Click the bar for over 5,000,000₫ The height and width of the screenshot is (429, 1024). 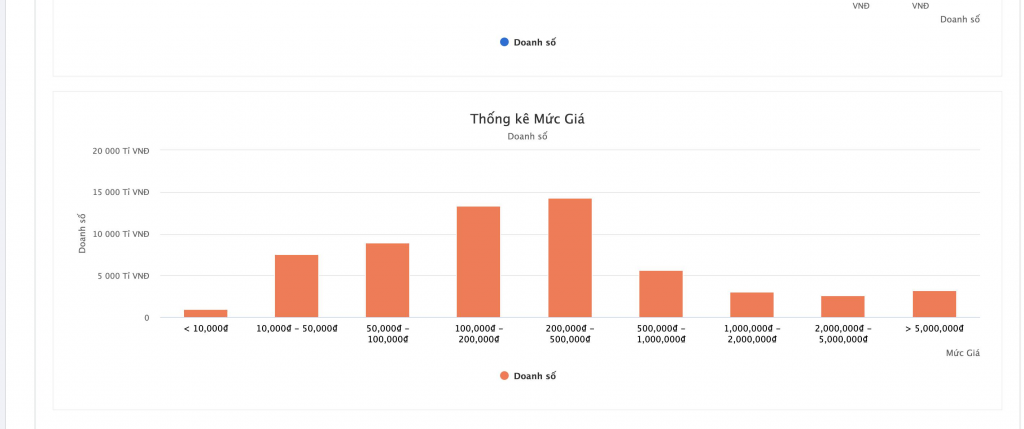(x=934, y=304)
